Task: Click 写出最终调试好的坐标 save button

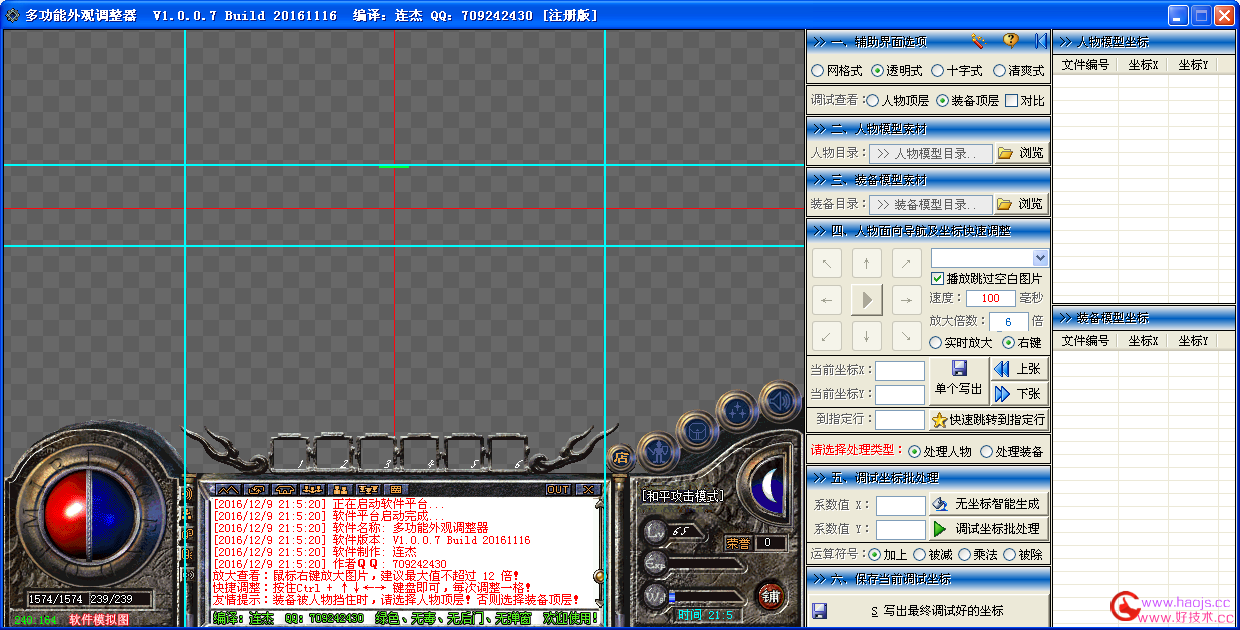Action: [x=929, y=610]
